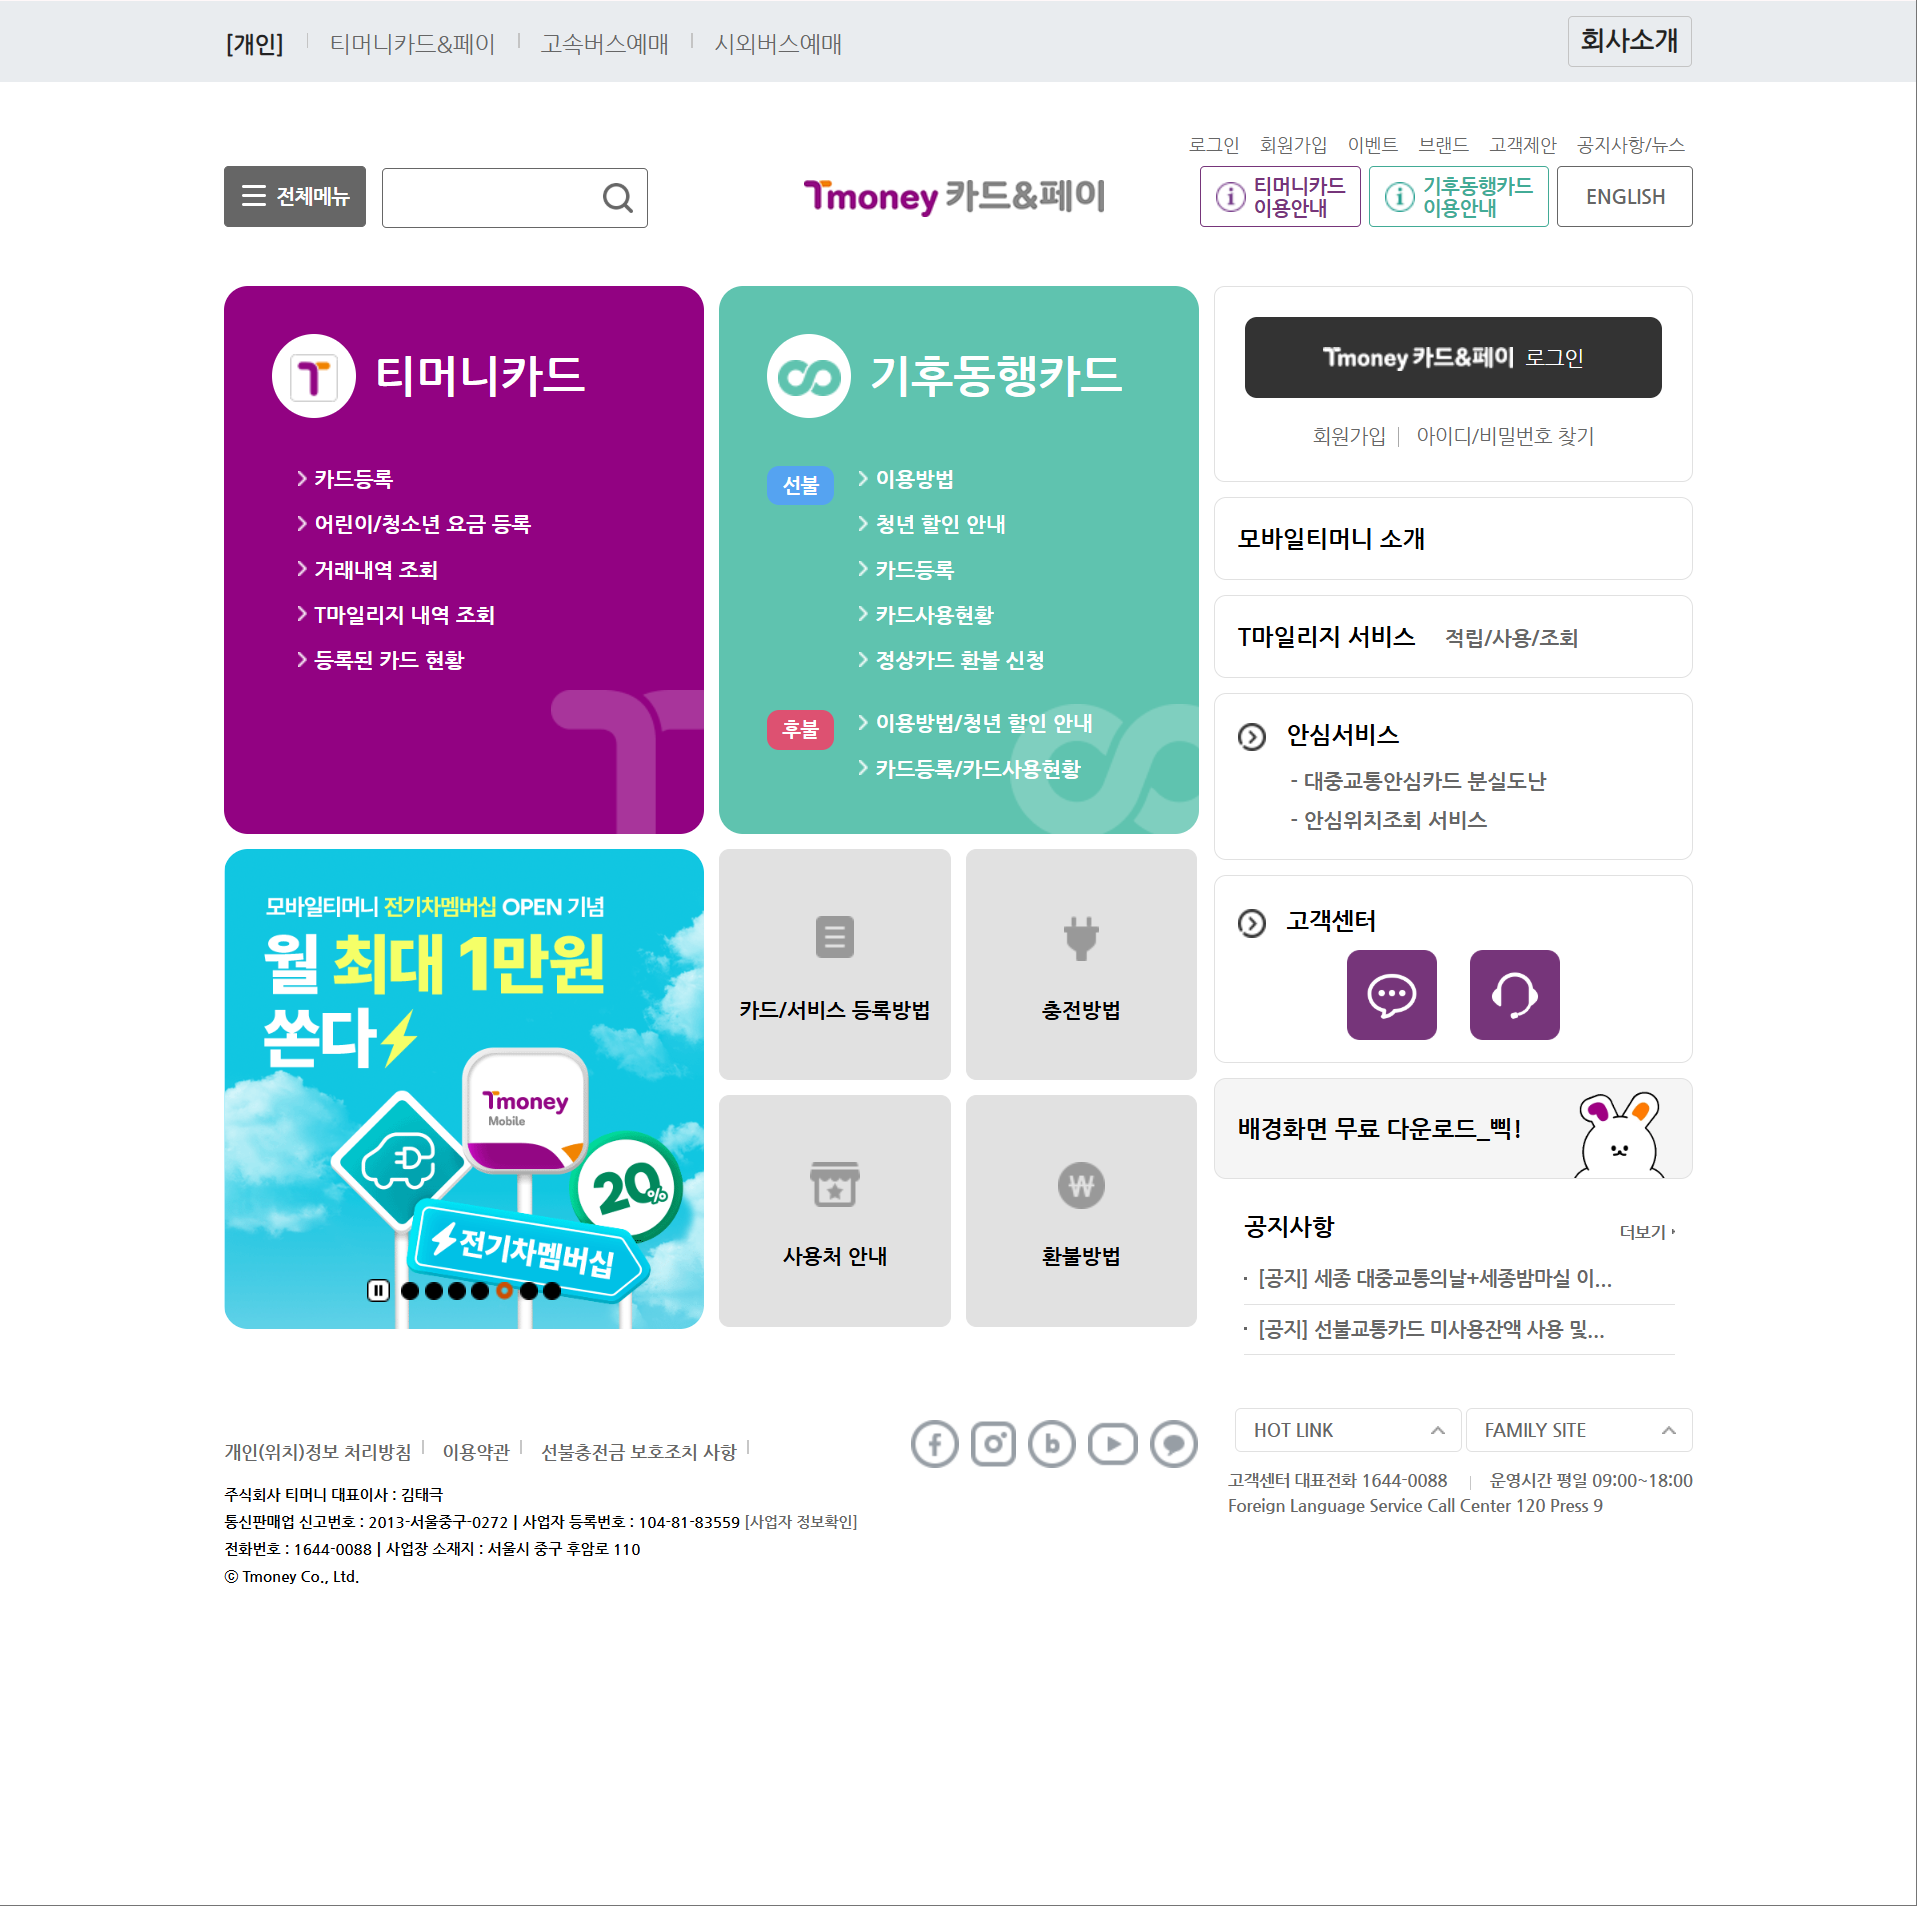Open 충전방법 plug tile

[1081, 965]
